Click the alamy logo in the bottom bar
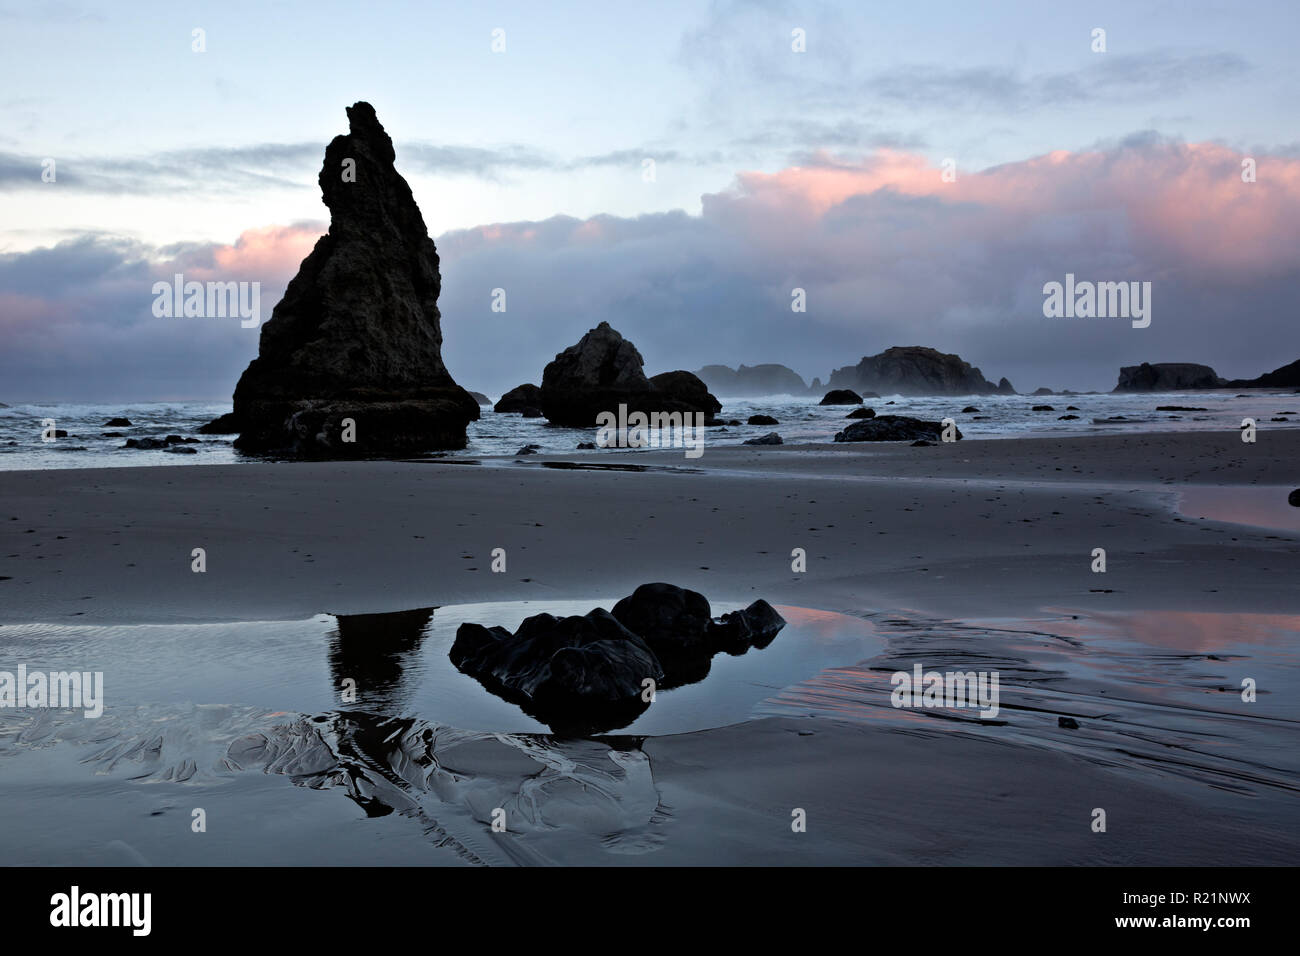The image size is (1300, 956). pyautogui.click(x=101, y=911)
